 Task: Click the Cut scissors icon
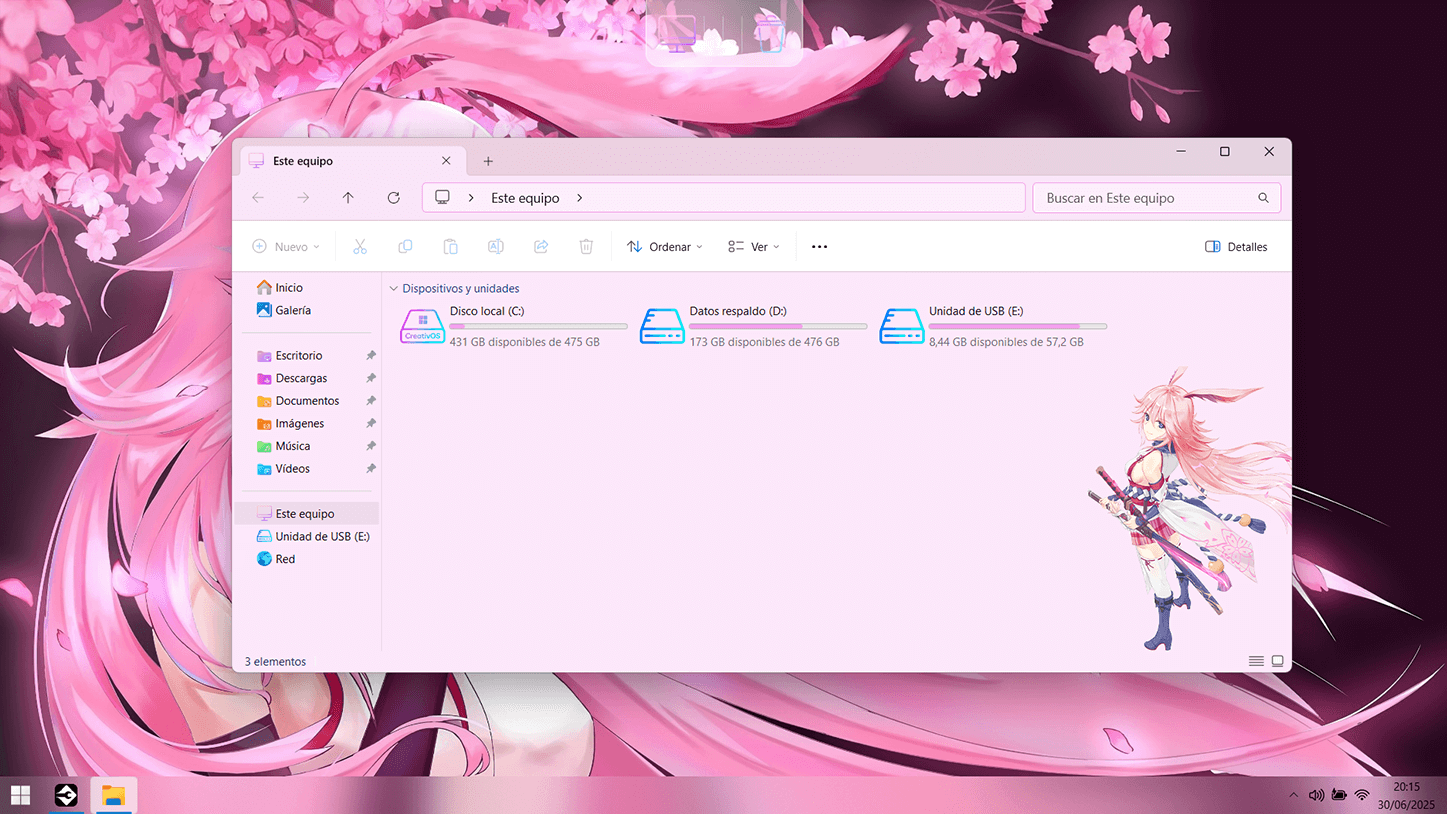point(360,247)
